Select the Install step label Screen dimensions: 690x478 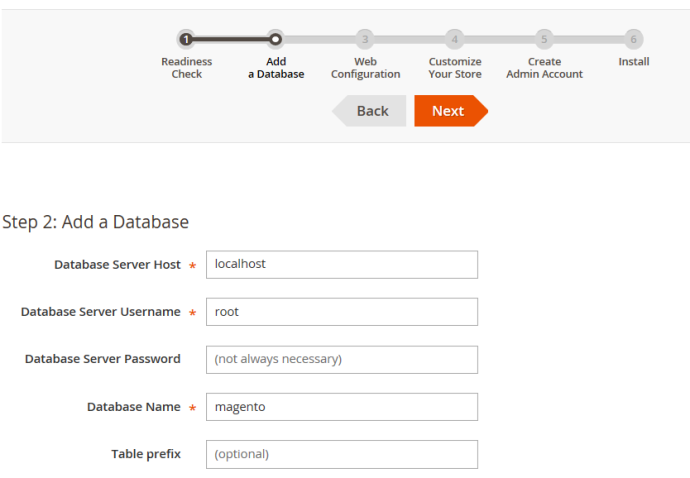pos(633,62)
